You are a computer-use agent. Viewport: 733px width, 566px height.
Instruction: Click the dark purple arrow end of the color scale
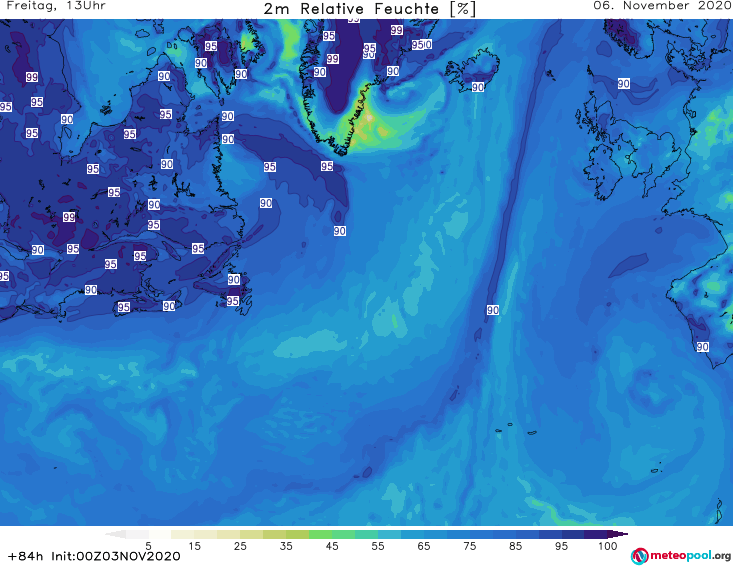click(618, 534)
